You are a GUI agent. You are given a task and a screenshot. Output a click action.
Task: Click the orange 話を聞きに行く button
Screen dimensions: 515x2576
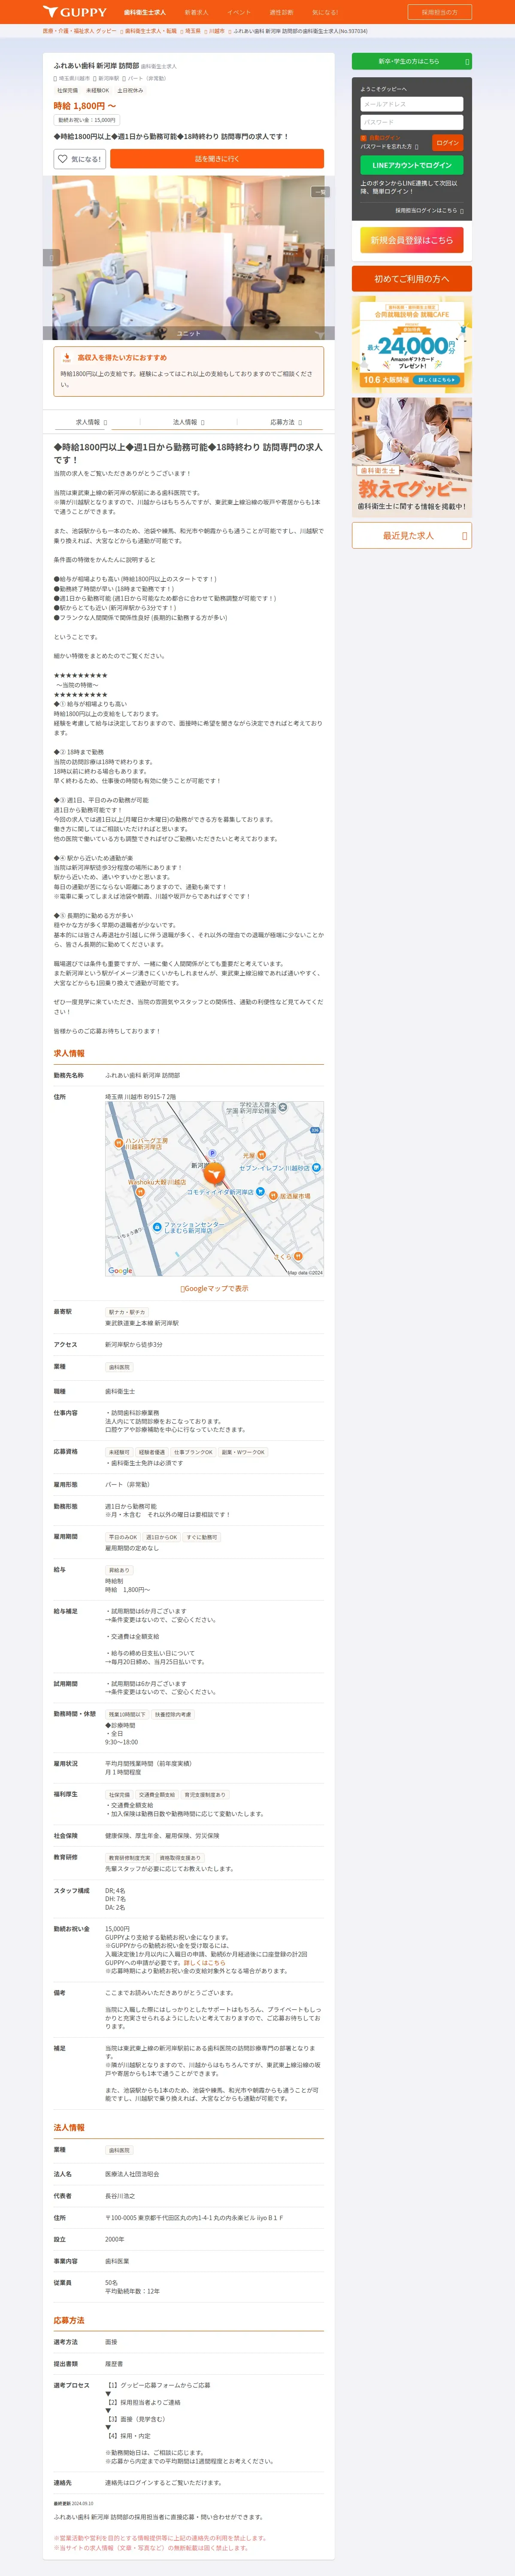tap(217, 159)
